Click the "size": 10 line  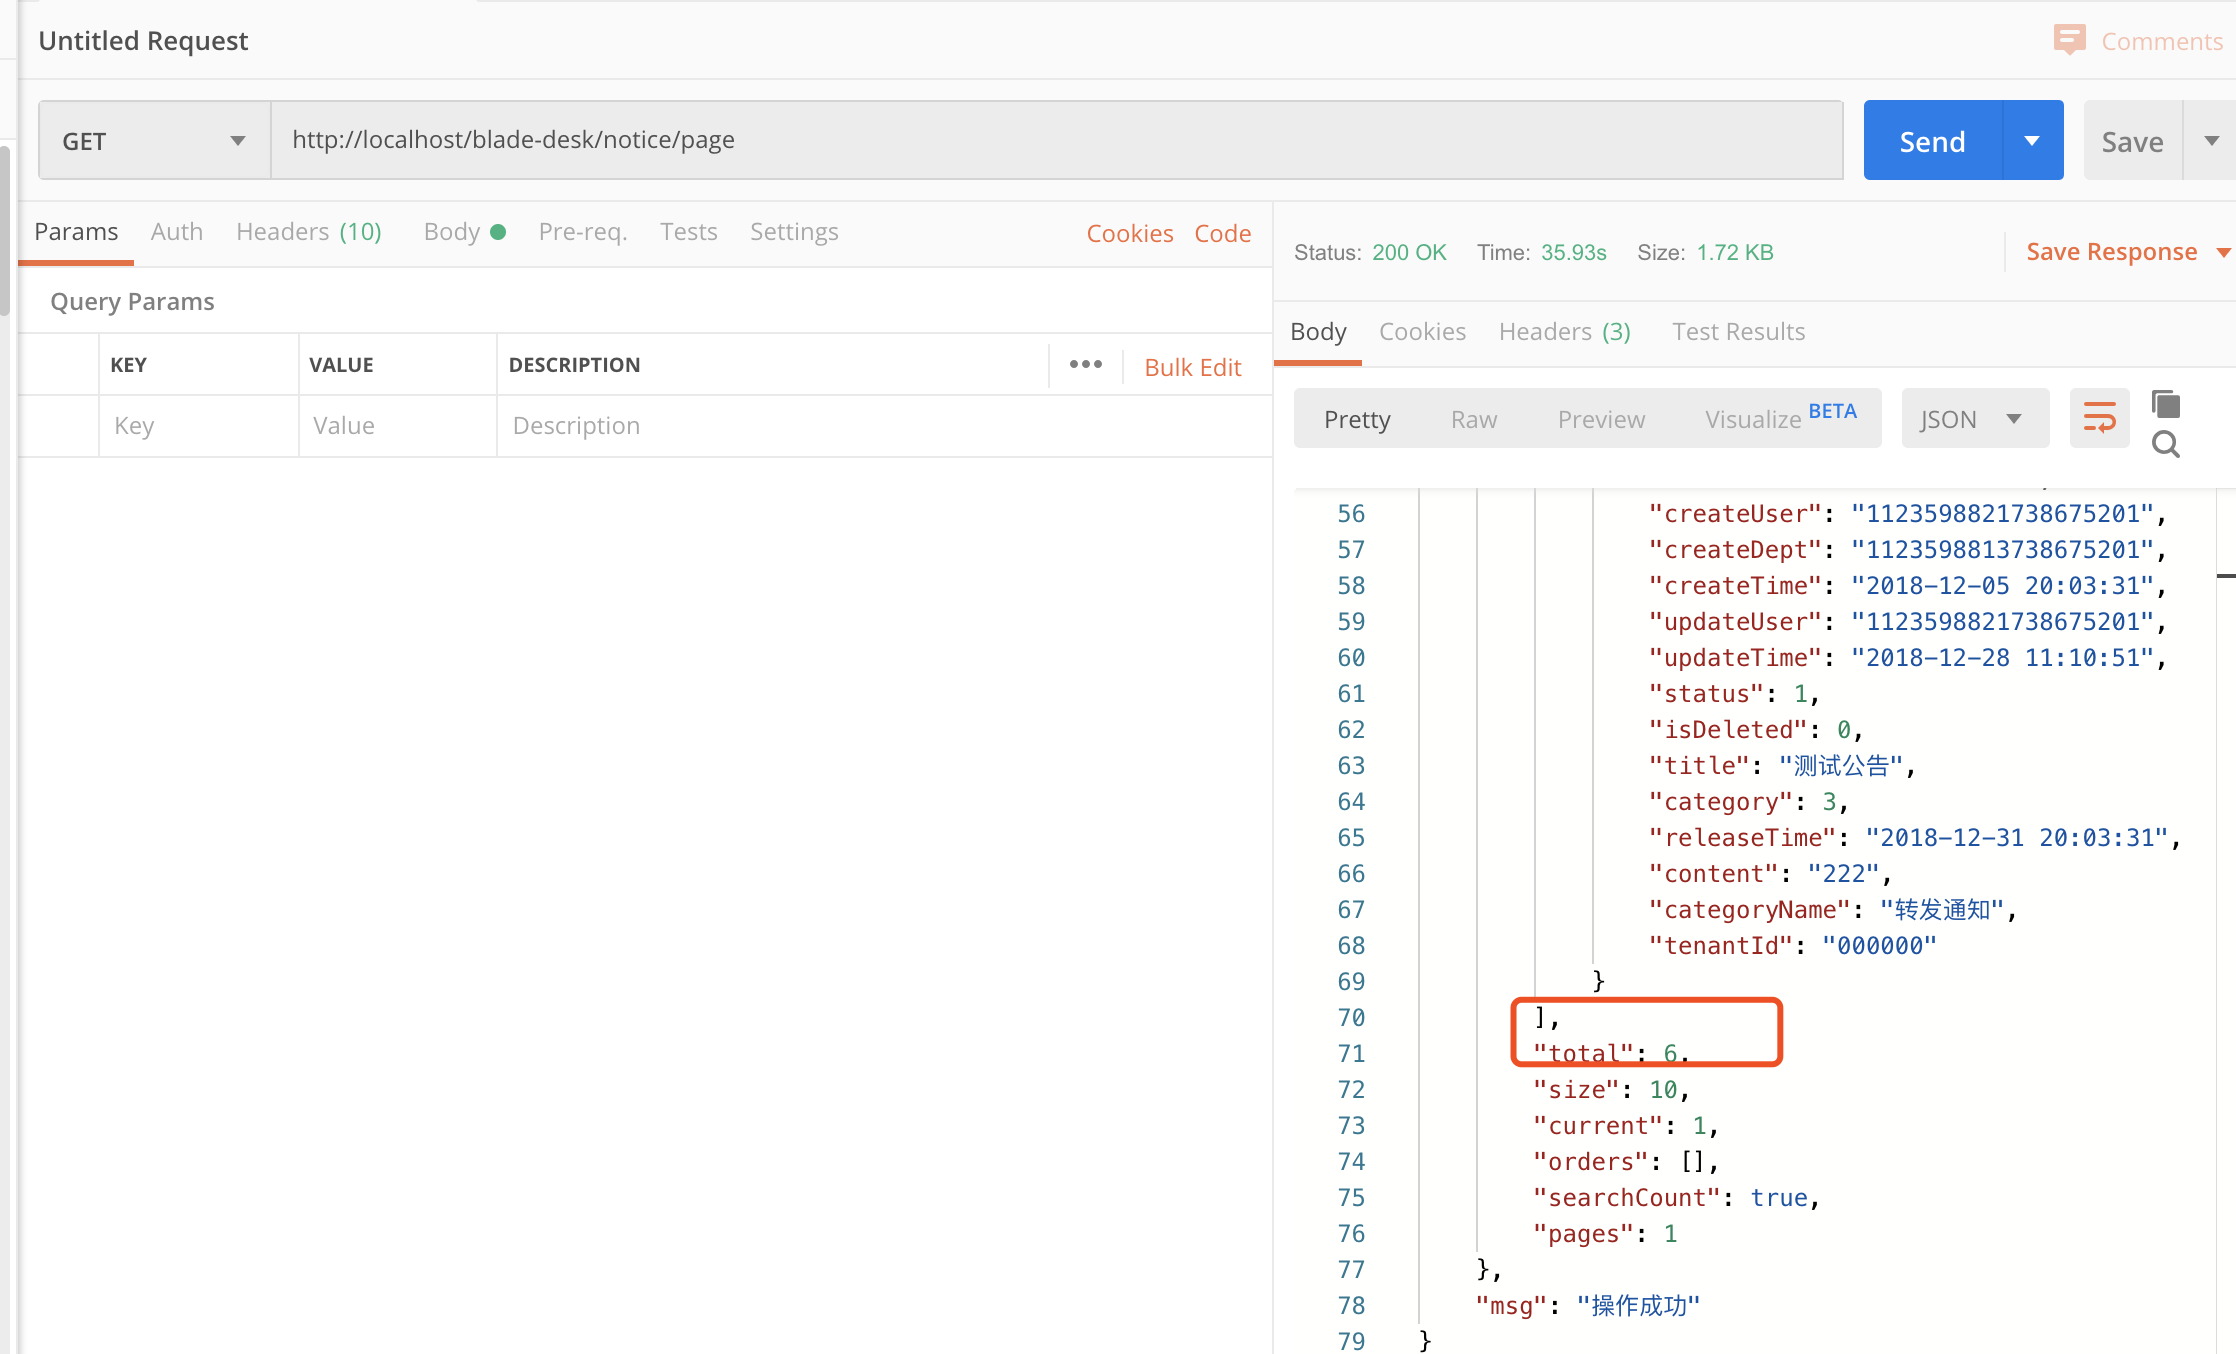click(1611, 1090)
